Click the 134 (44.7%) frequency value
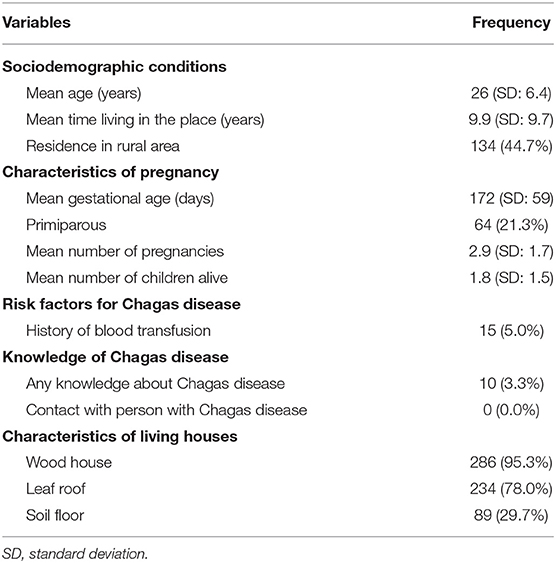The width and height of the screenshot is (556, 563). pyautogui.click(x=511, y=146)
